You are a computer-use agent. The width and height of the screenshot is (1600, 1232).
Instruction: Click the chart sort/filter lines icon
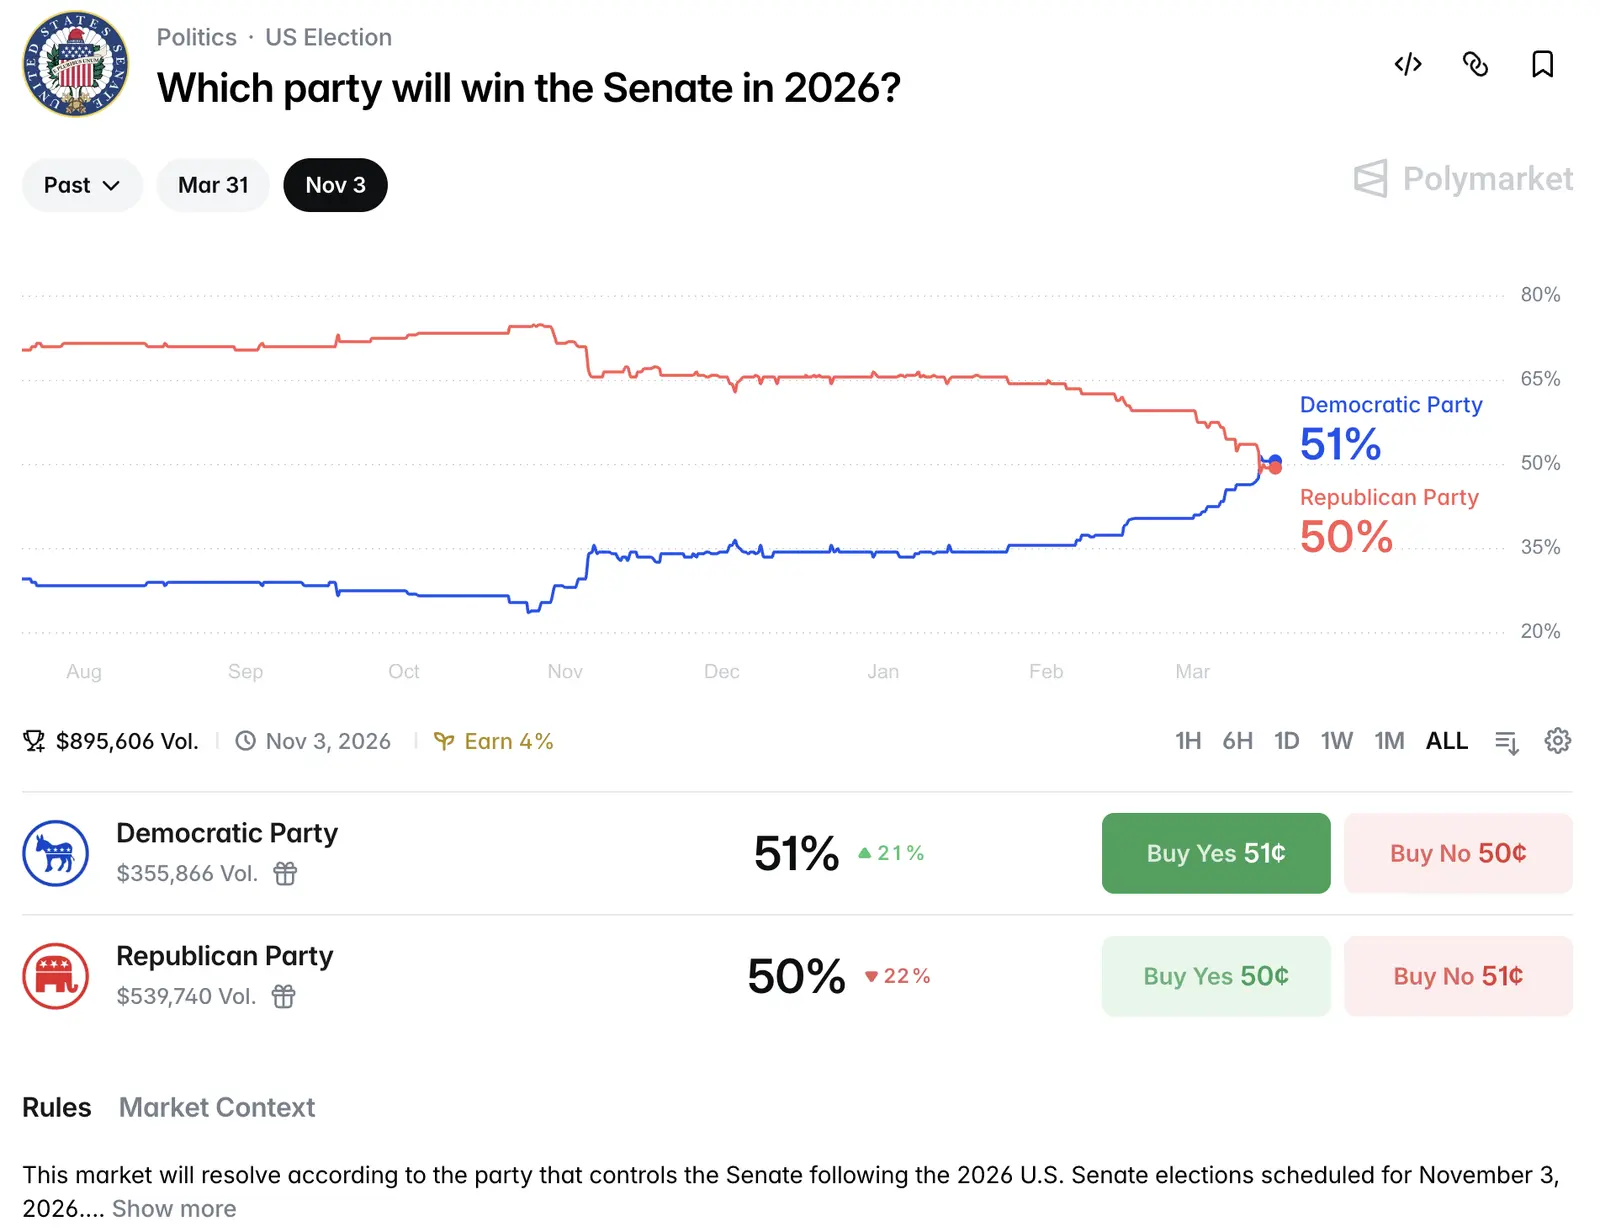click(1506, 742)
